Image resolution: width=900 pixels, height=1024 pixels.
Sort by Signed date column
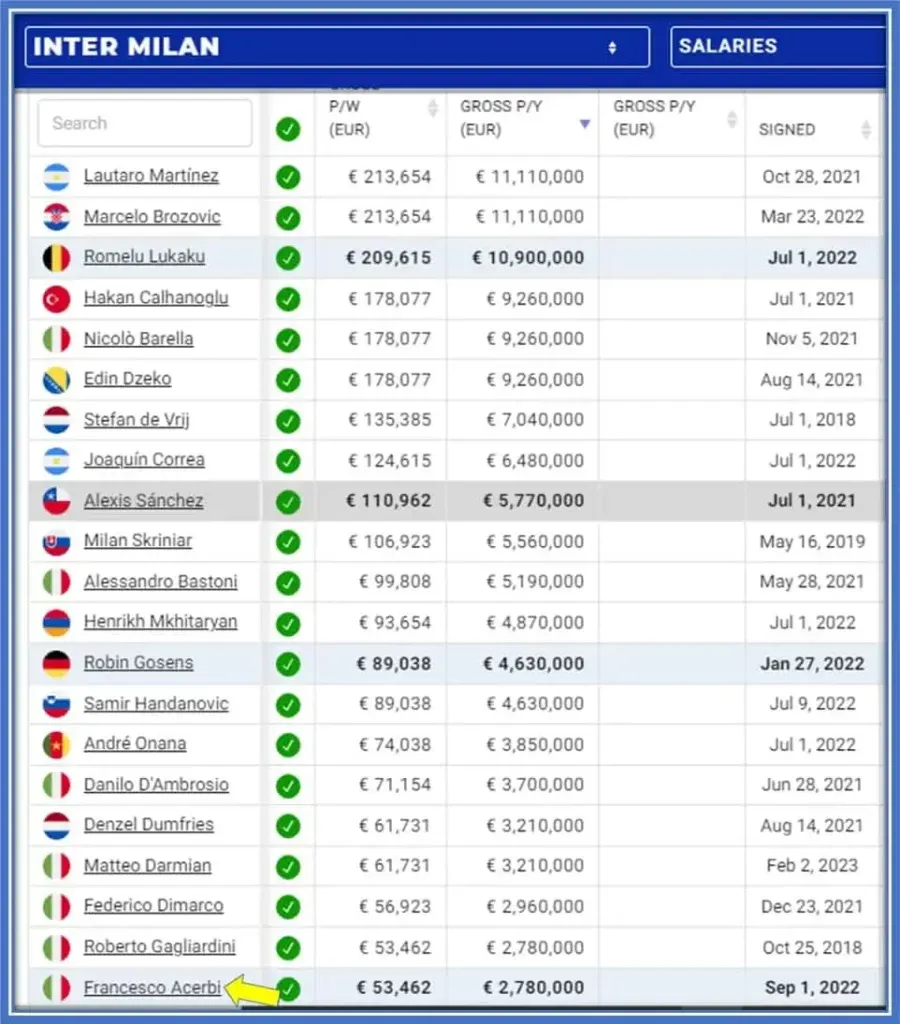pos(866,129)
